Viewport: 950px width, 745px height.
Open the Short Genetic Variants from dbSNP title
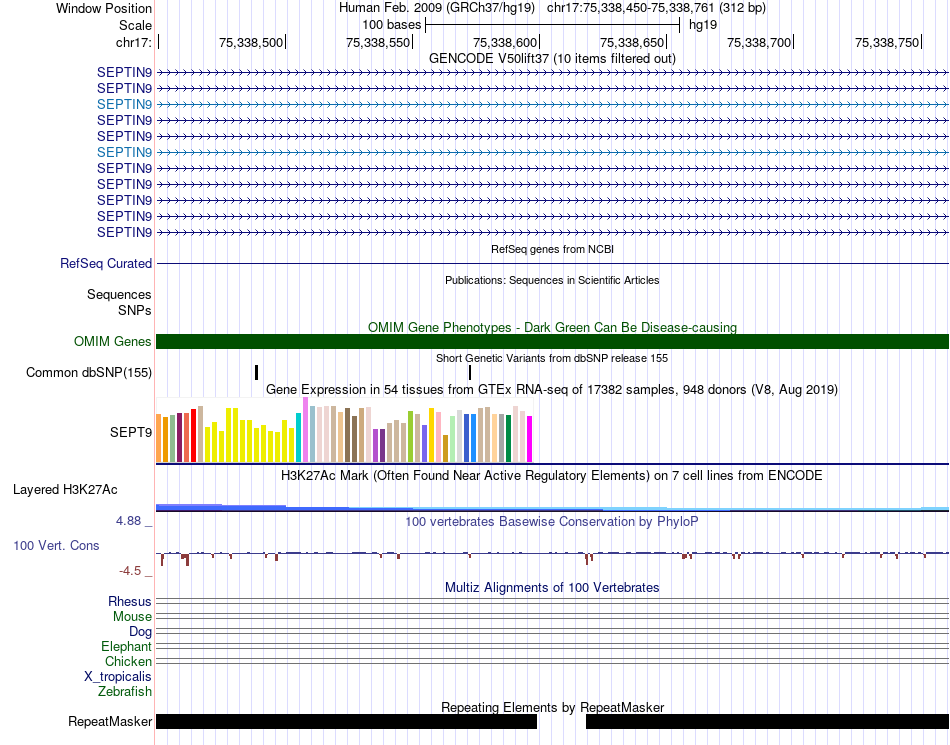(x=552, y=358)
